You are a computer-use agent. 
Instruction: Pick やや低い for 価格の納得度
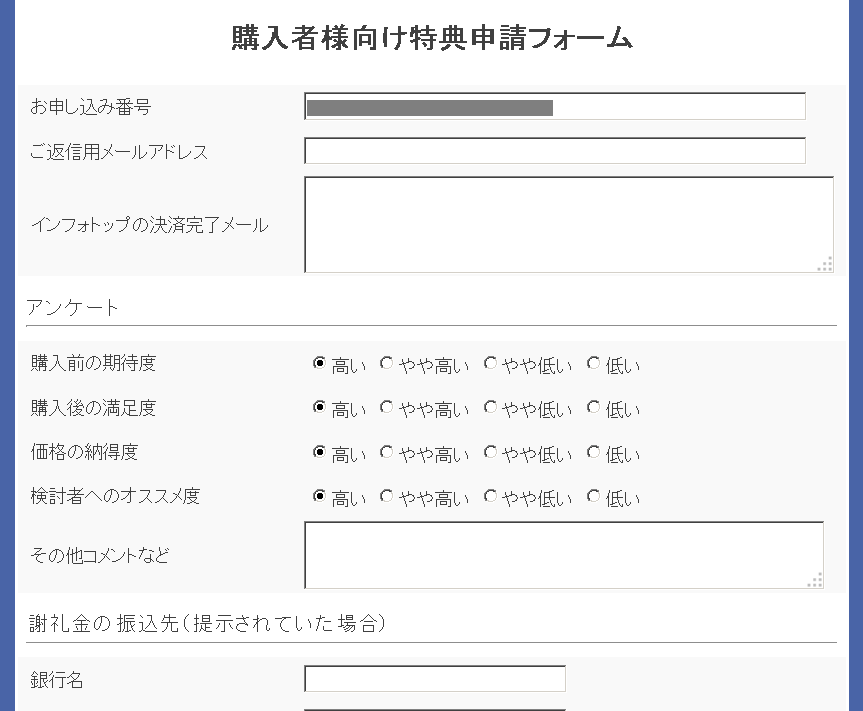[x=490, y=452]
